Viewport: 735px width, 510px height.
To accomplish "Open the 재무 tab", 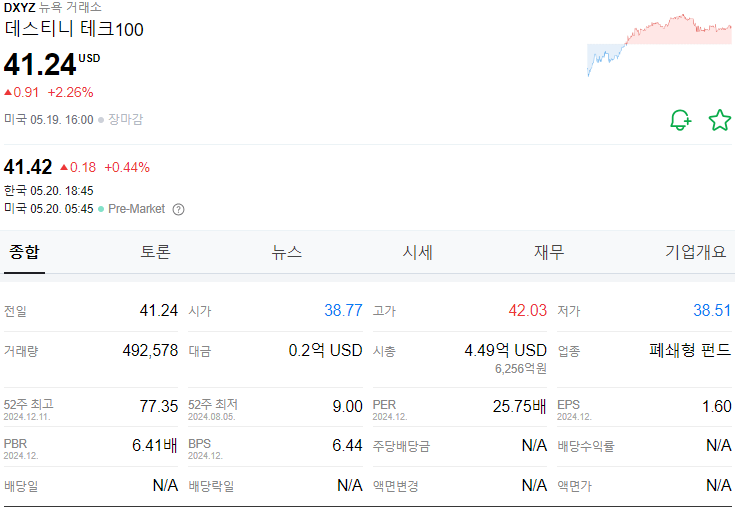I will pyautogui.click(x=549, y=252).
